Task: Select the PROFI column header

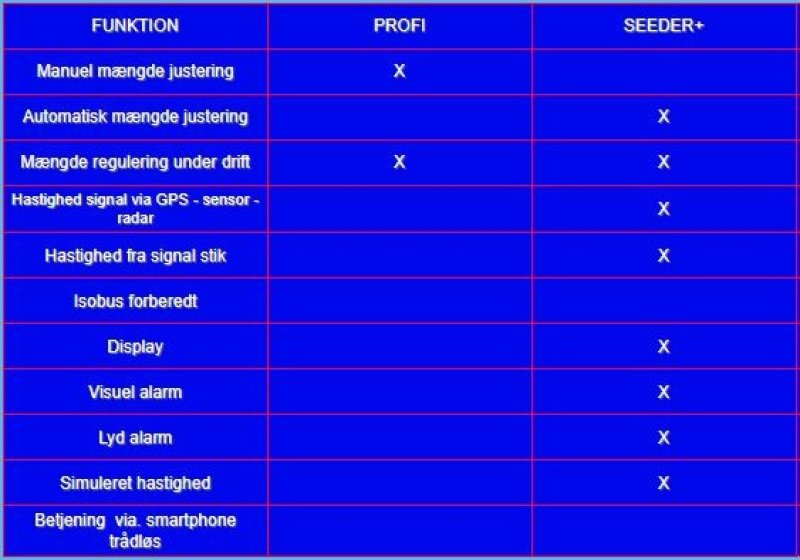Action: (x=399, y=26)
